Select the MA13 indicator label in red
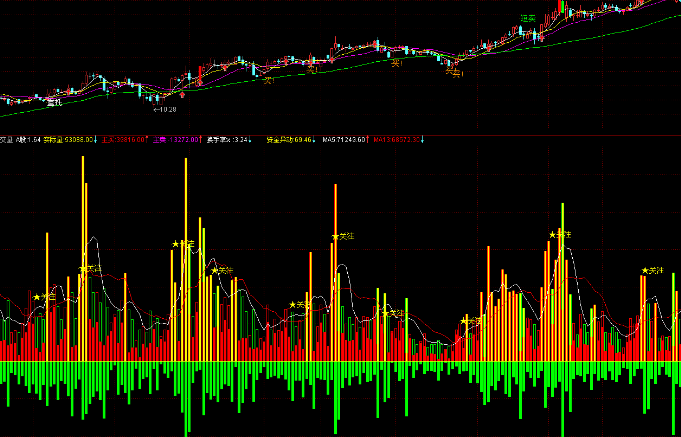The width and height of the screenshot is (681, 437). pos(398,140)
